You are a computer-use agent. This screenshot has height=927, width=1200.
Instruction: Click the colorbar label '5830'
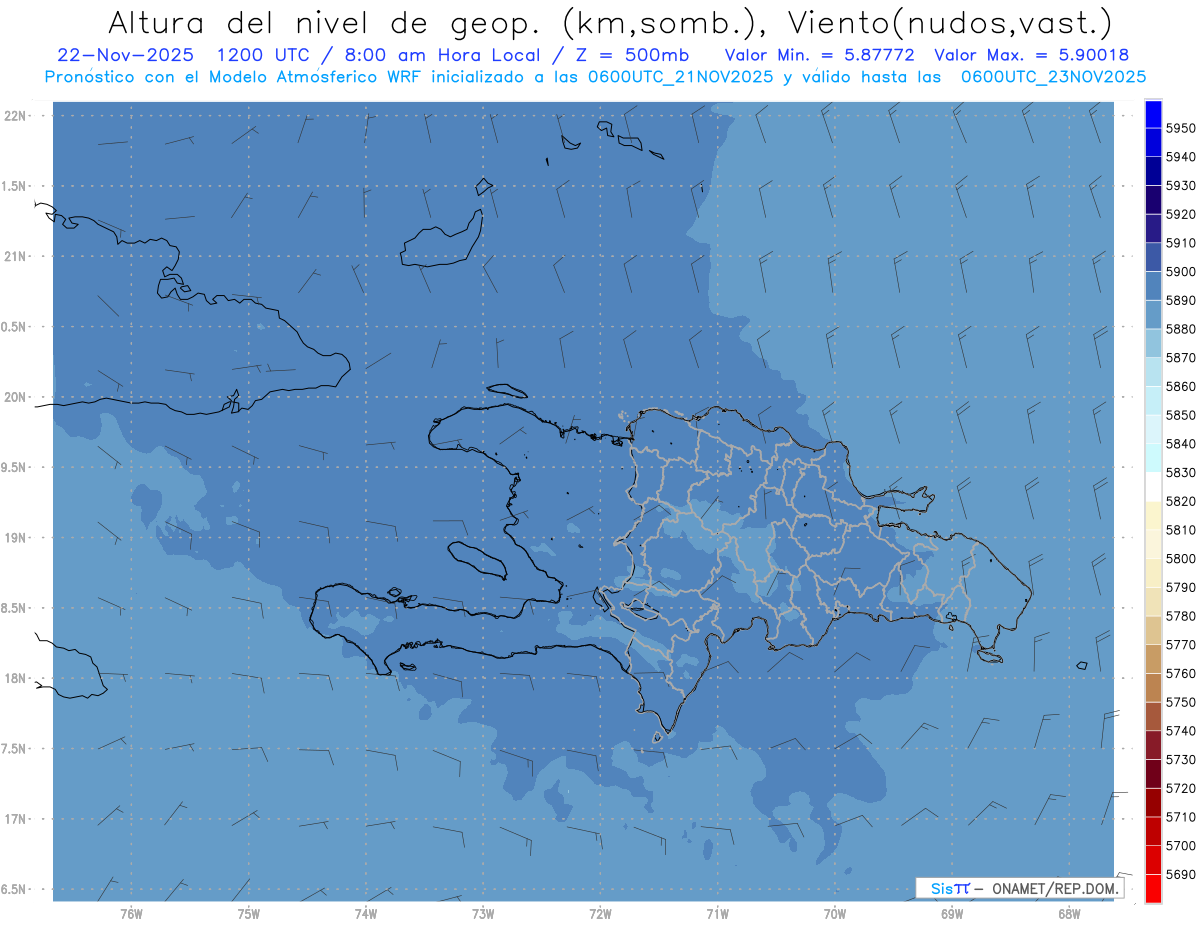coord(1181,472)
